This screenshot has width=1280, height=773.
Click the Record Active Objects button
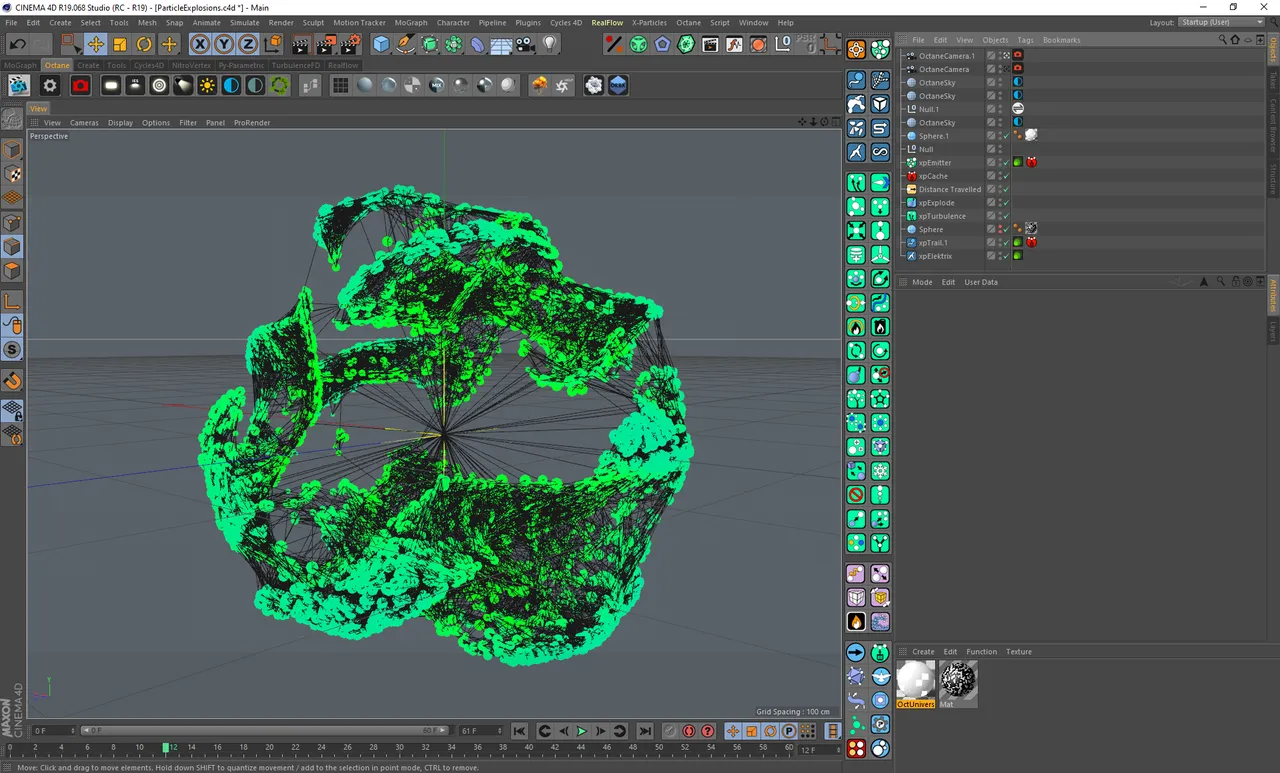(670, 731)
